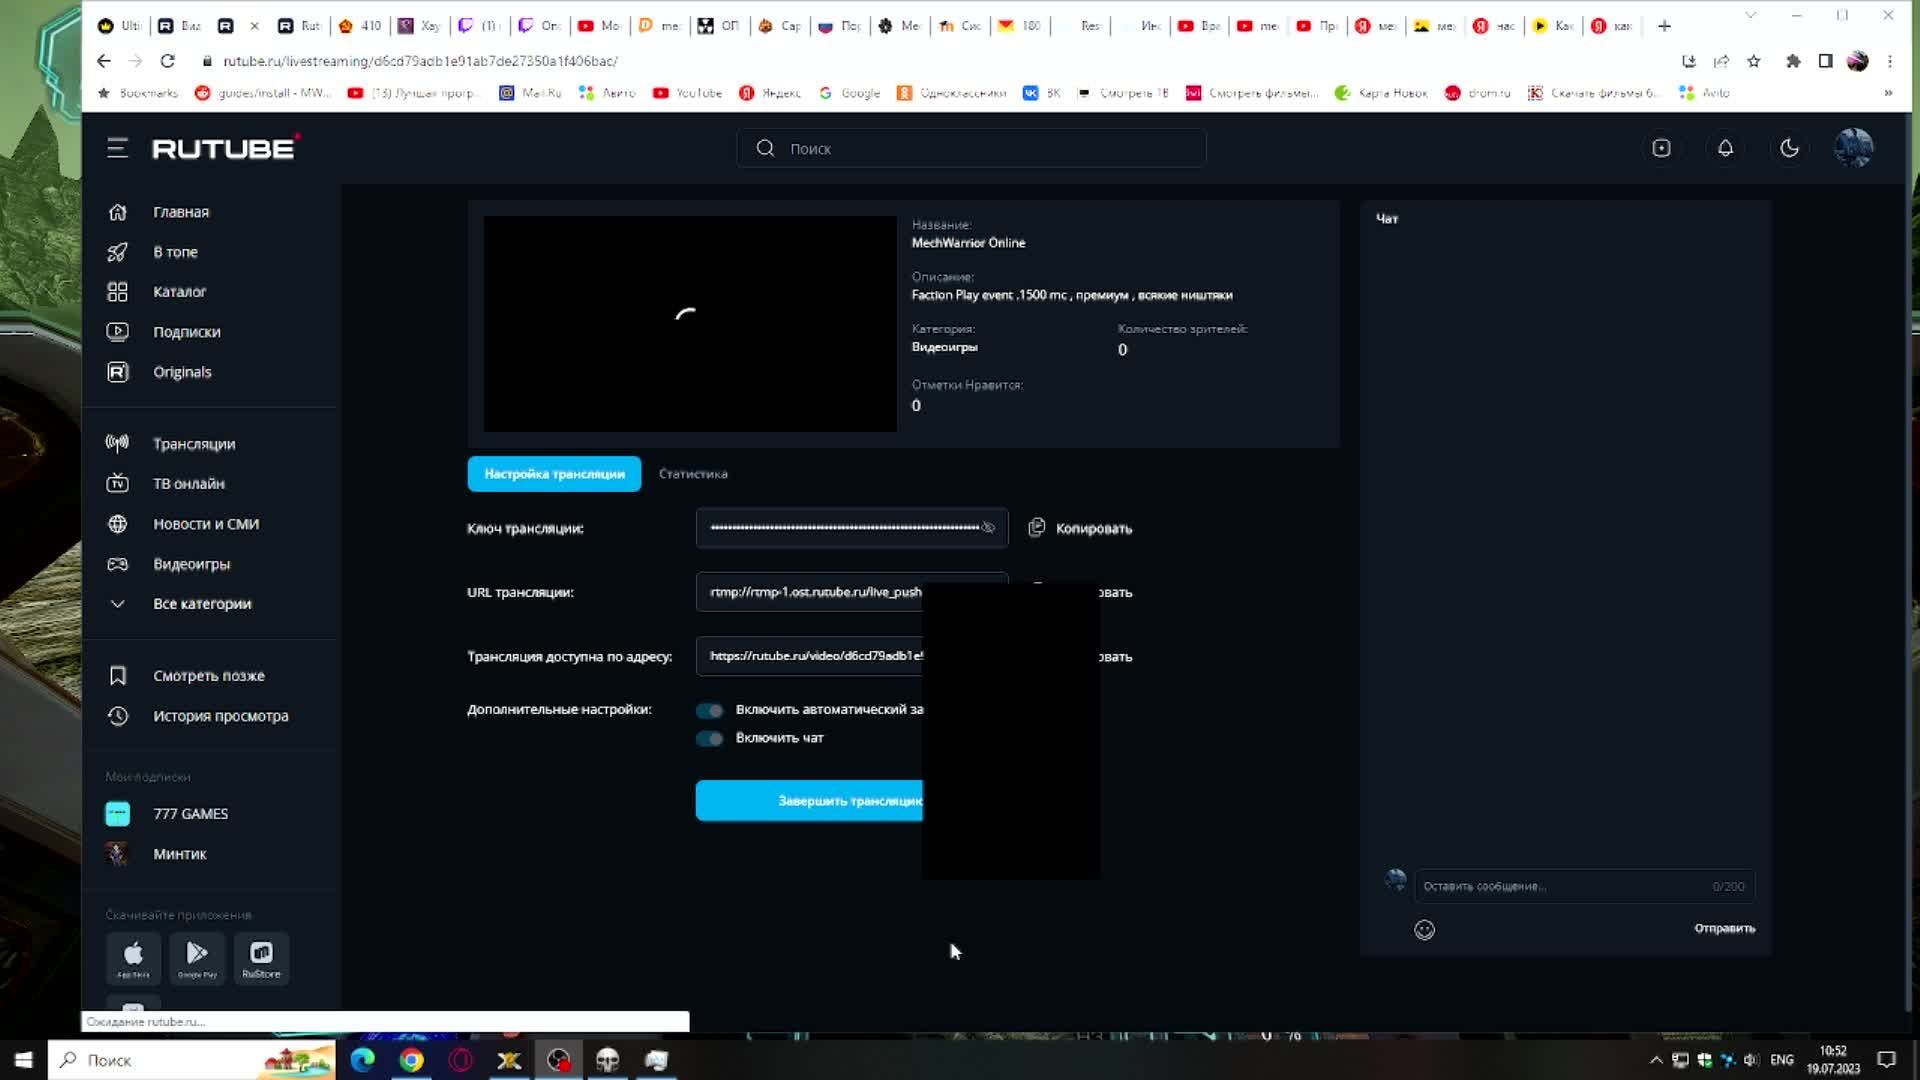
Task: Click the notifications bell icon
Action: (x=1725, y=148)
